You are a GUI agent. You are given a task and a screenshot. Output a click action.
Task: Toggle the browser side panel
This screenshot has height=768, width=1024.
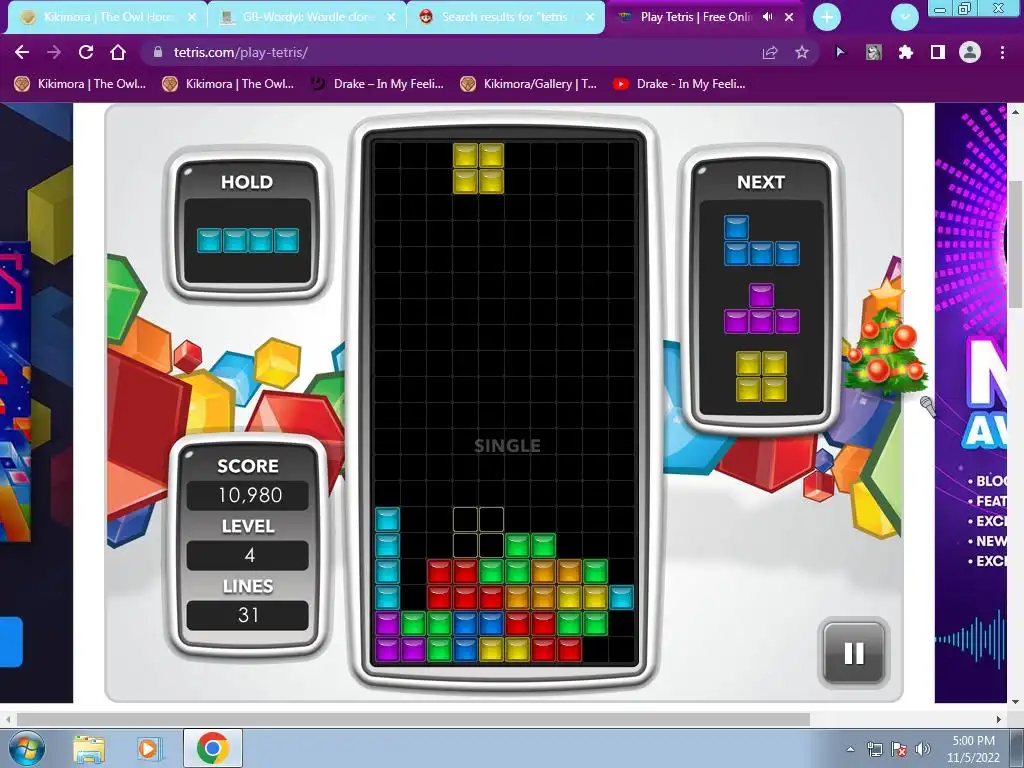click(x=938, y=52)
